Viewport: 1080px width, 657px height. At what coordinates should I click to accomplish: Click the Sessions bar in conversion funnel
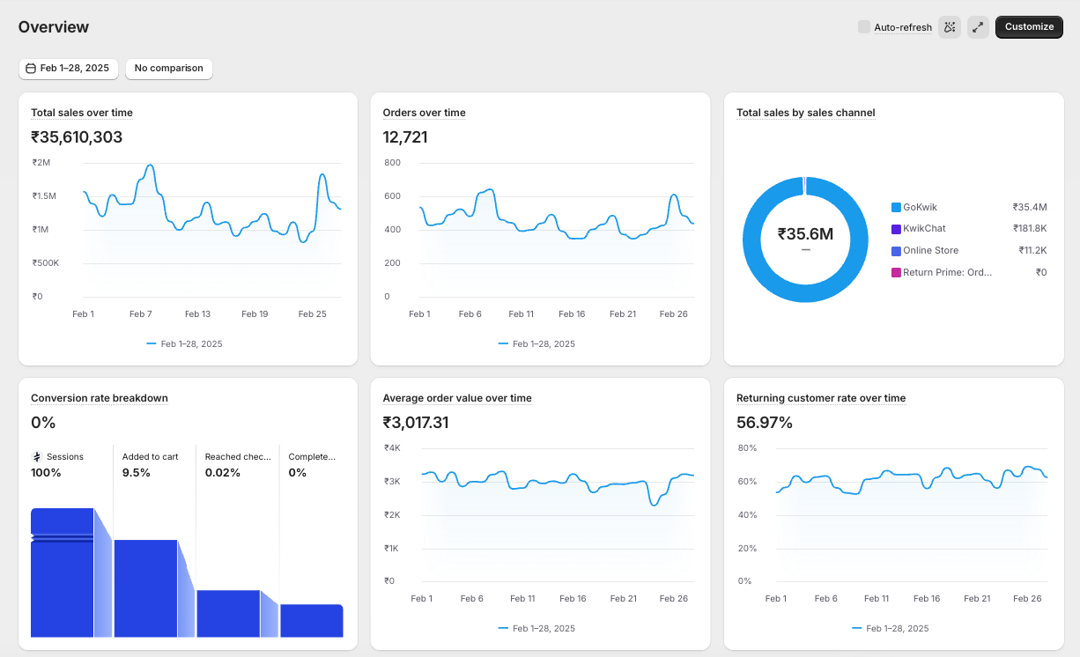click(62, 573)
